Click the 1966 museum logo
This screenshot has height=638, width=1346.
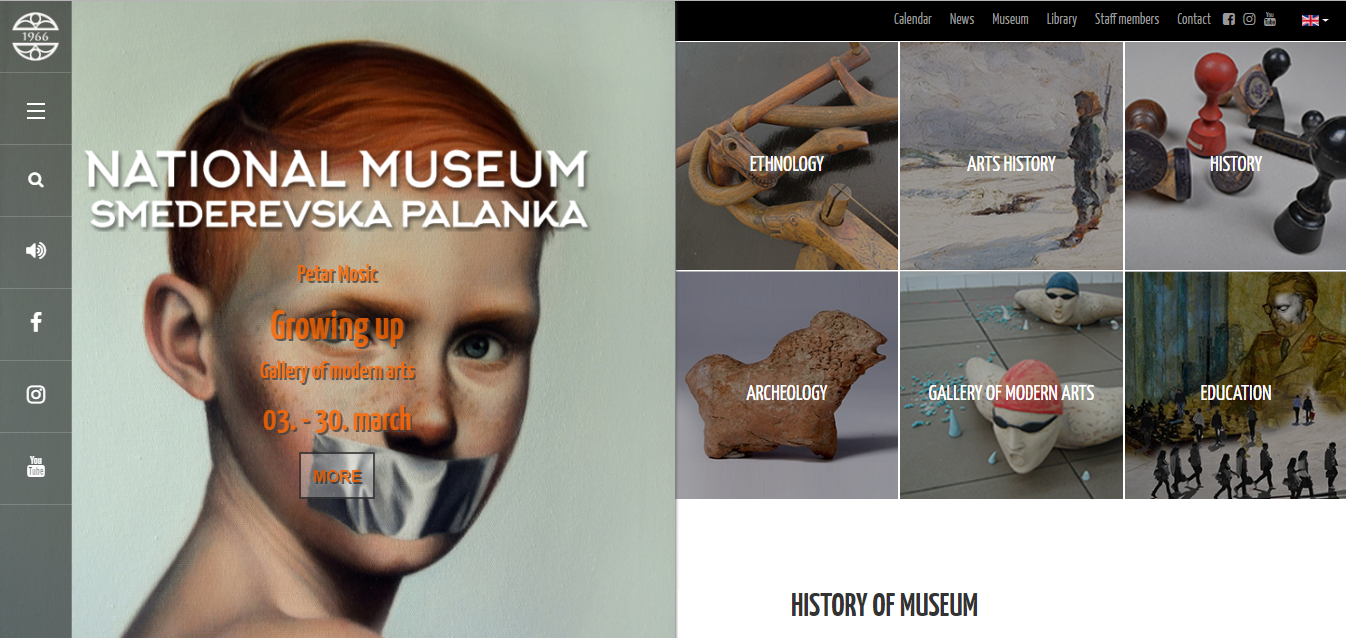pos(35,36)
